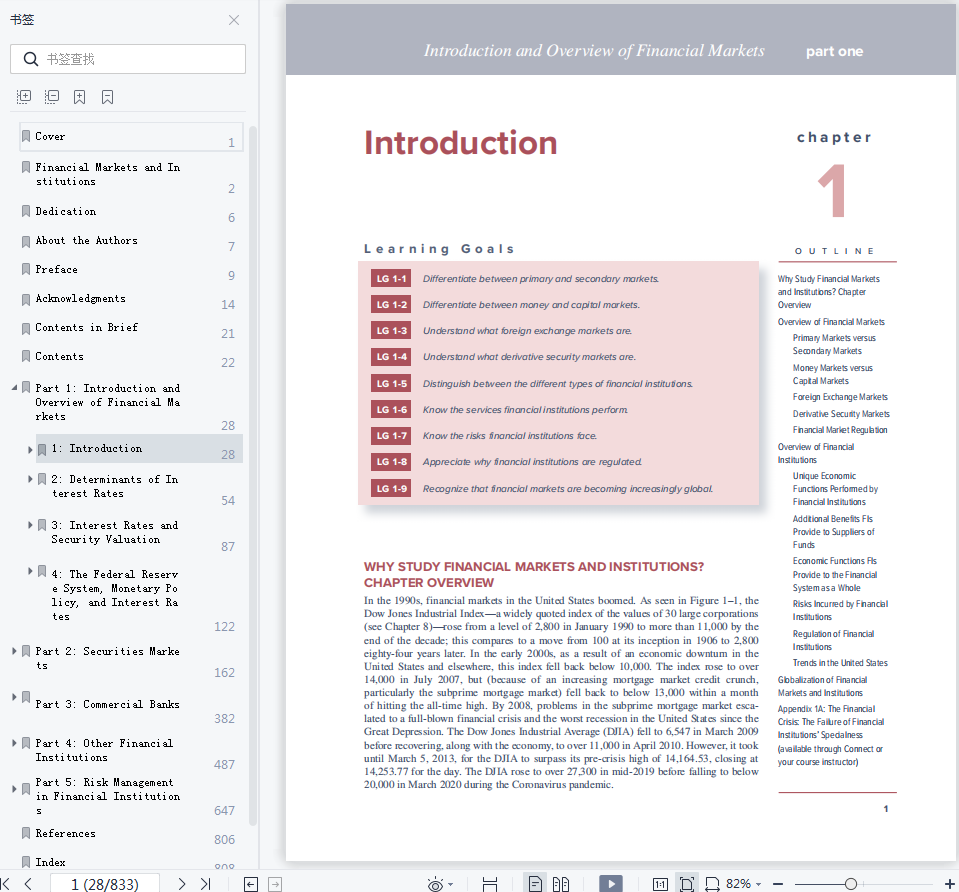Click the zoom out minus button
Screen dimensions: 959x892
(x=778, y=884)
